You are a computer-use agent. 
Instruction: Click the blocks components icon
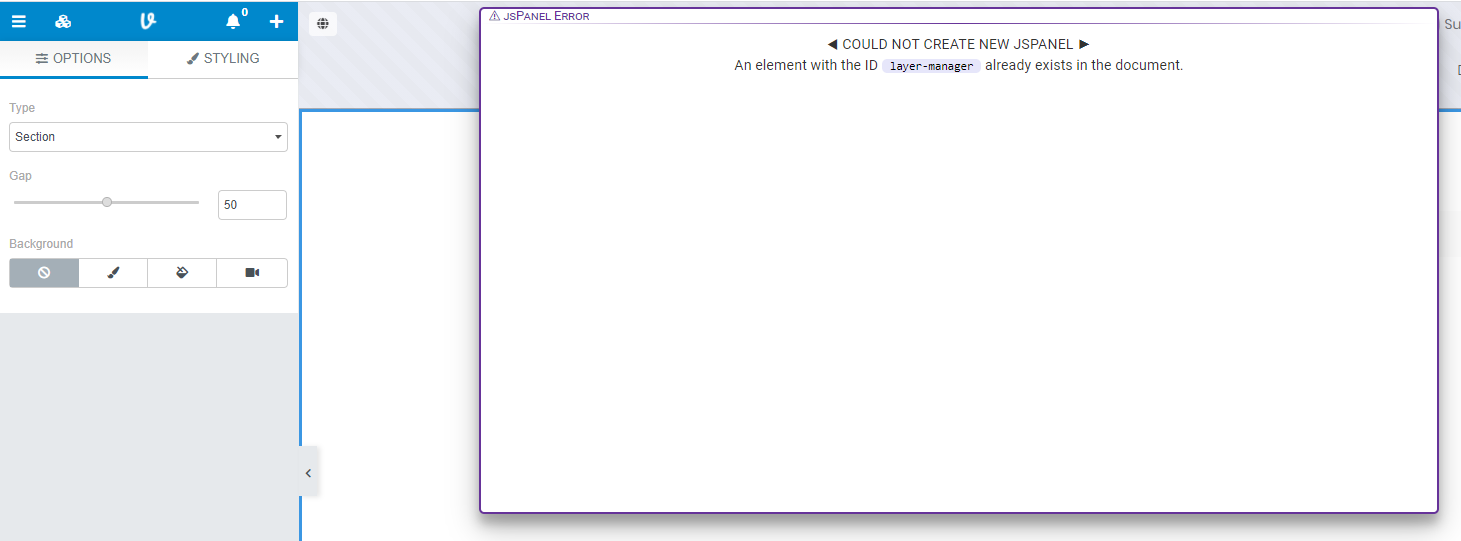[x=63, y=21]
